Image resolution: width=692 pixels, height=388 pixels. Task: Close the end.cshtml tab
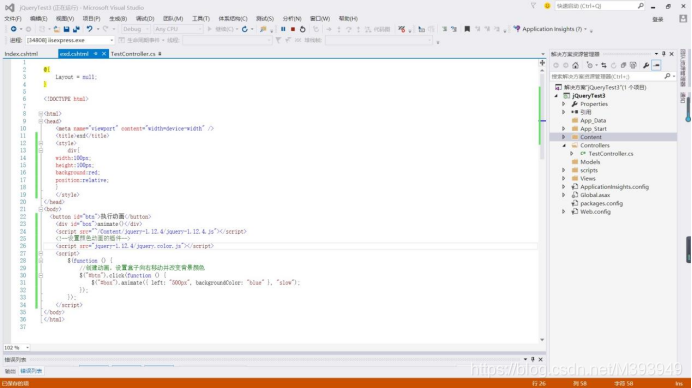pyautogui.click(x=104, y=54)
